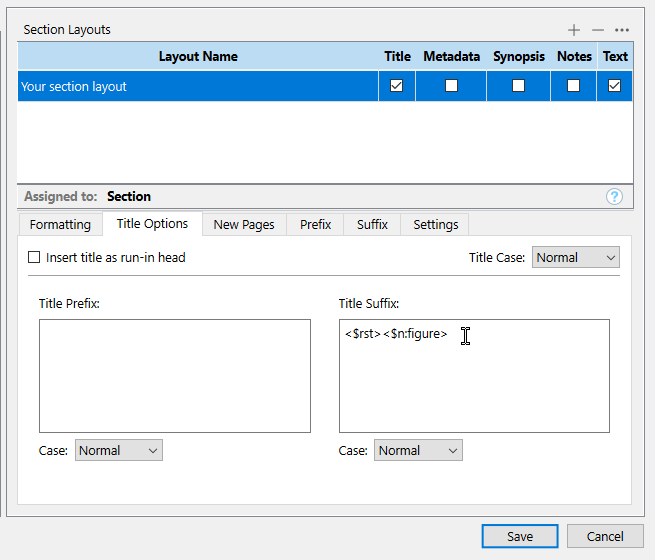Click the Save button

[x=520, y=536]
